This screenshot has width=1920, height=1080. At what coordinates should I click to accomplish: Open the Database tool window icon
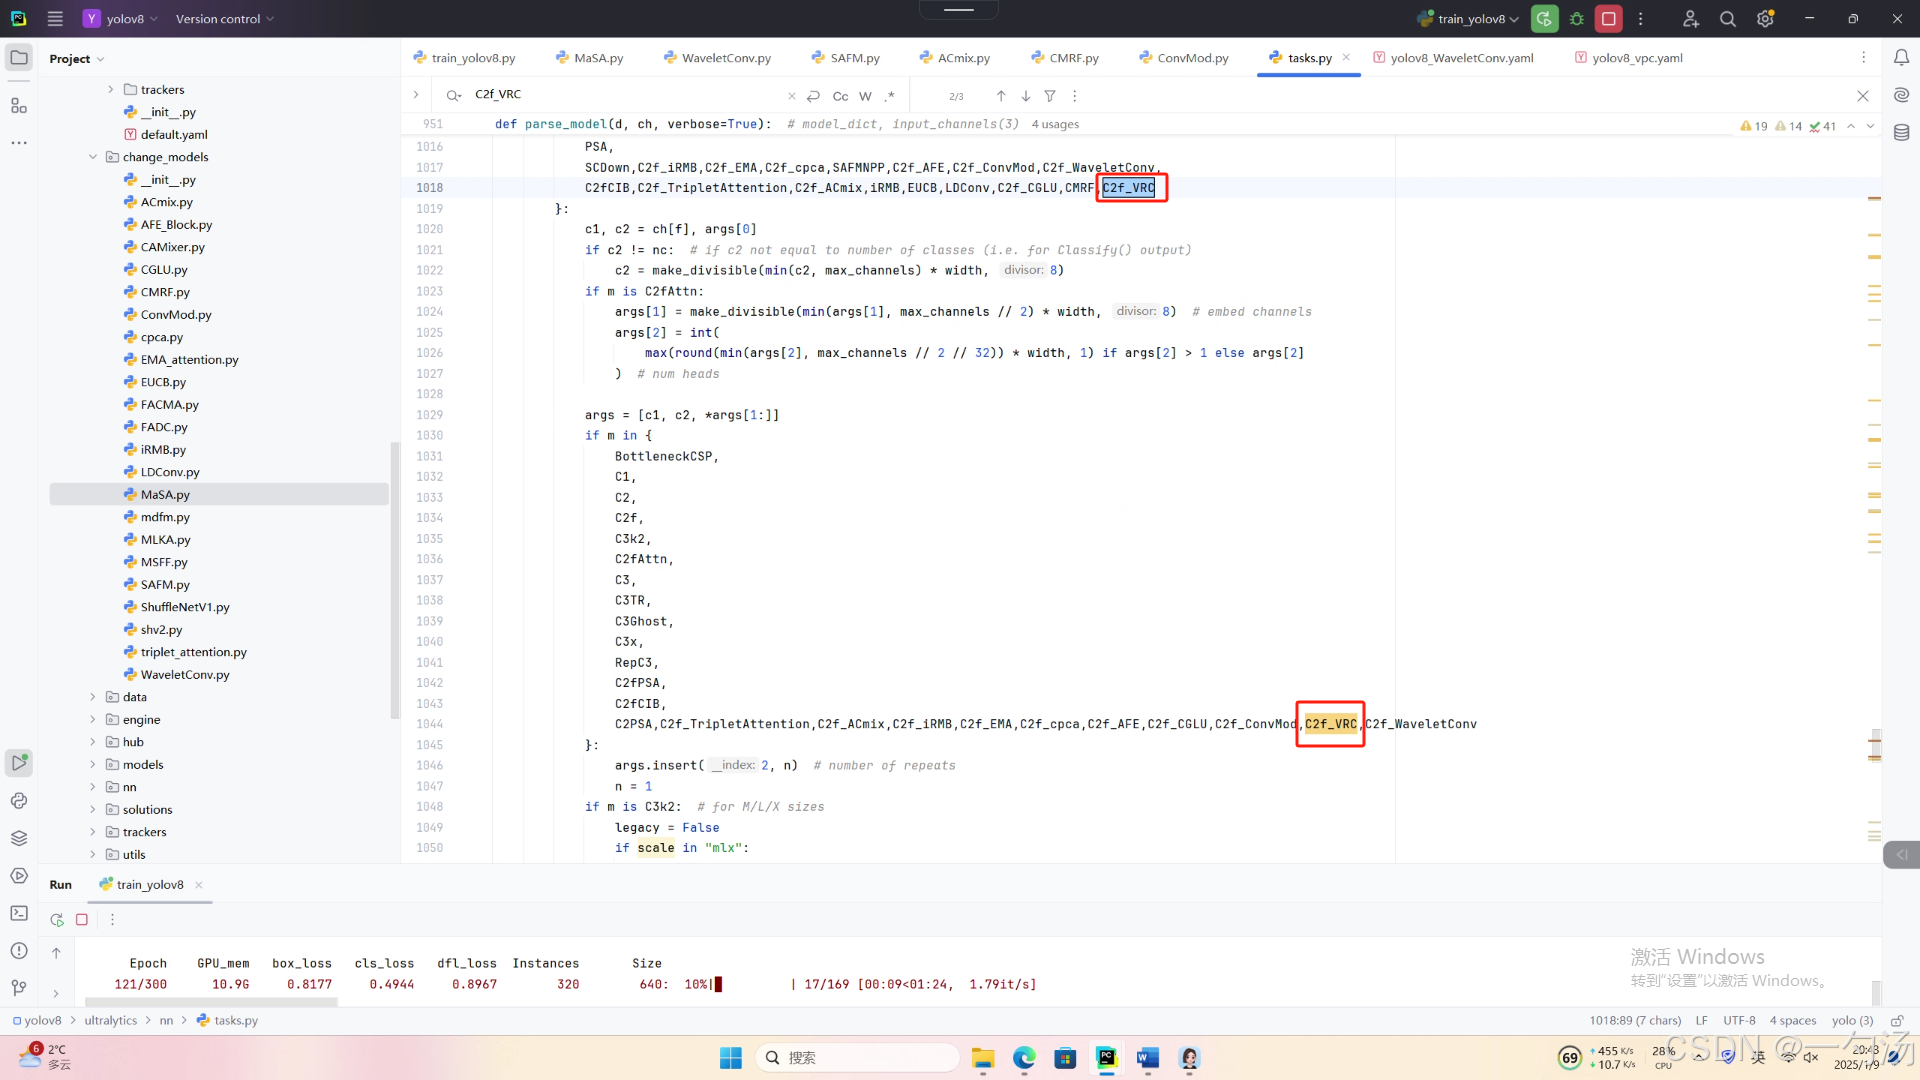pyautogui.click(x=1901, y=133)
